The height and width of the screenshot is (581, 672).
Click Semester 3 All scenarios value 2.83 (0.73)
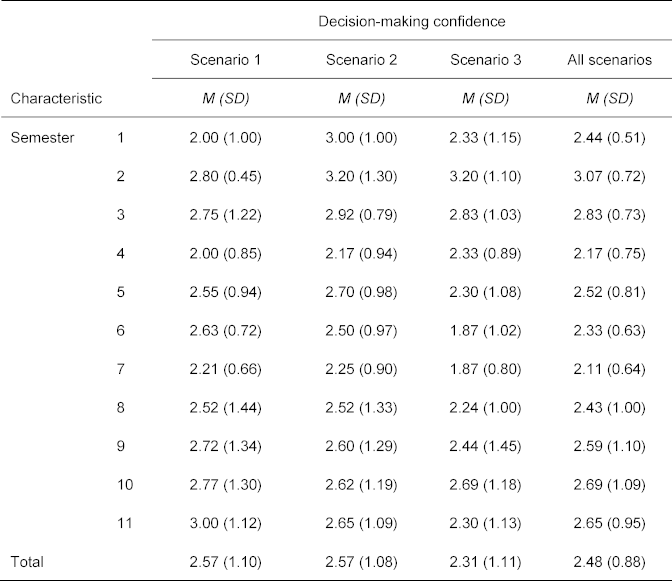point(610,214)
